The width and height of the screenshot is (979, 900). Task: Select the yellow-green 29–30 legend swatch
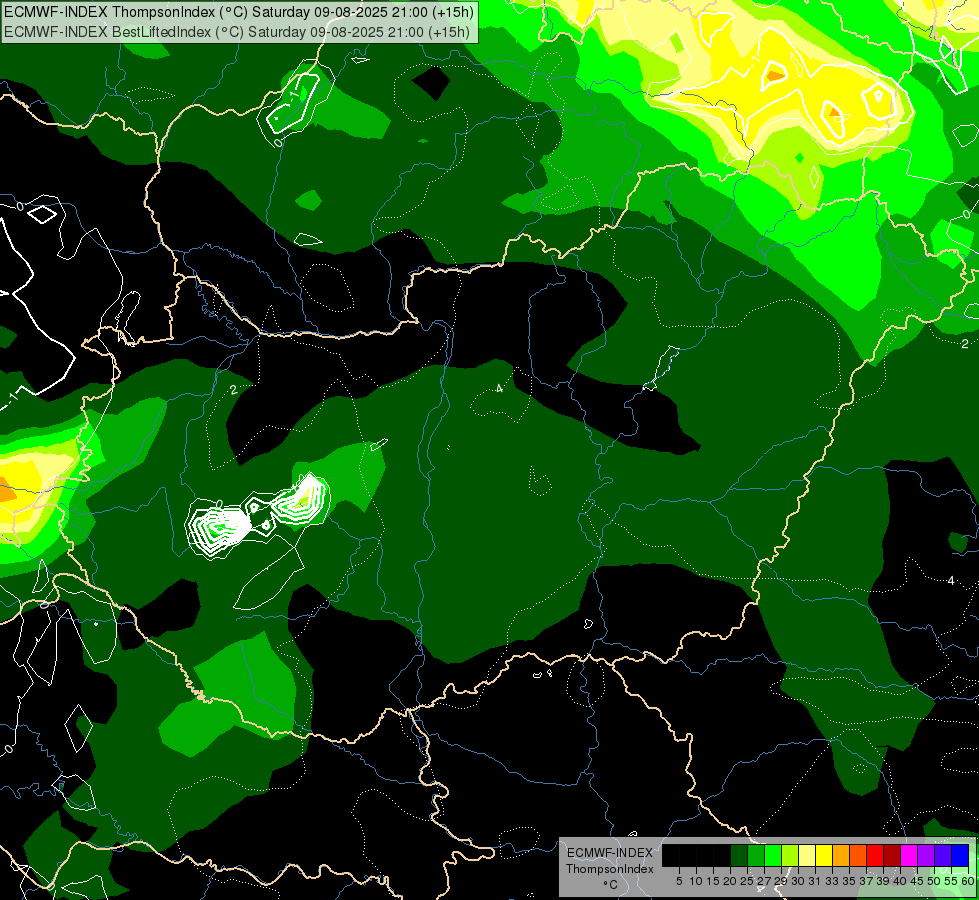click(x=790, y=855)
